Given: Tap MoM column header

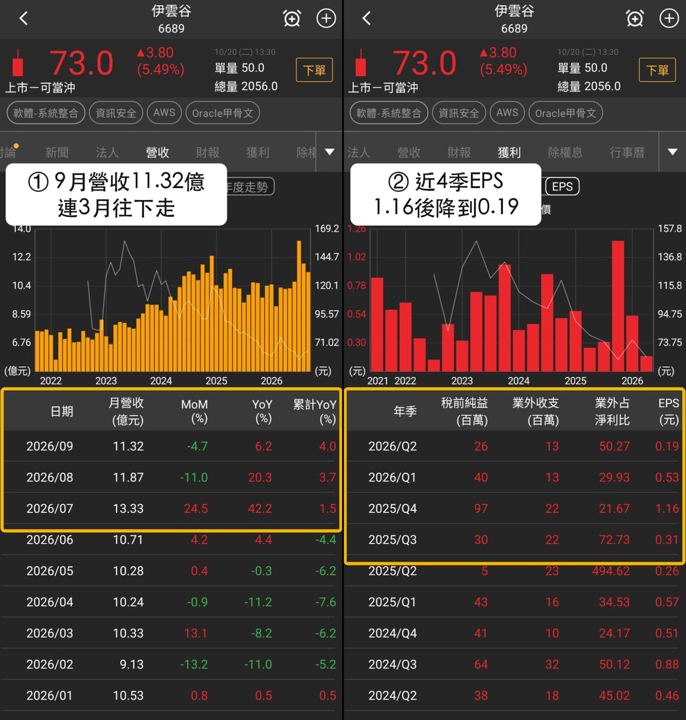Looking at the screenshot, I should 194,411.
